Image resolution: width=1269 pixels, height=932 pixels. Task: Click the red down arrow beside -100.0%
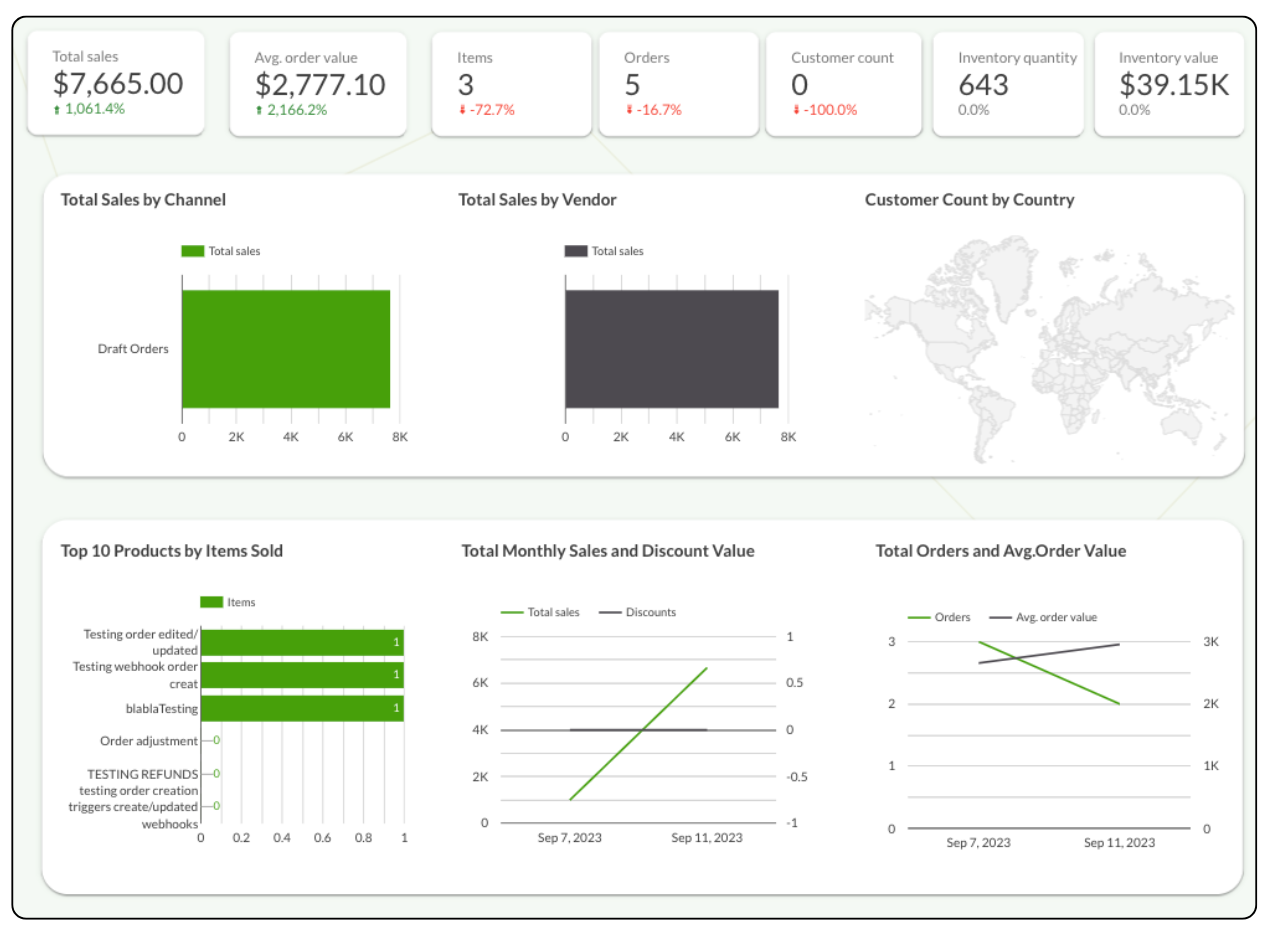click(x=796, y=110)
